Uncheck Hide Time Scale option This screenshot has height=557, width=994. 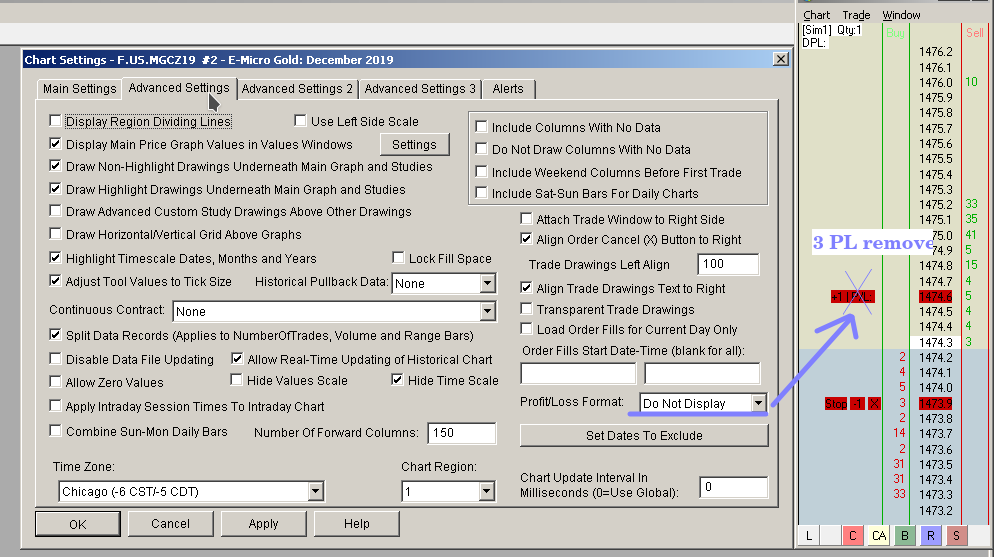[397, 380]
